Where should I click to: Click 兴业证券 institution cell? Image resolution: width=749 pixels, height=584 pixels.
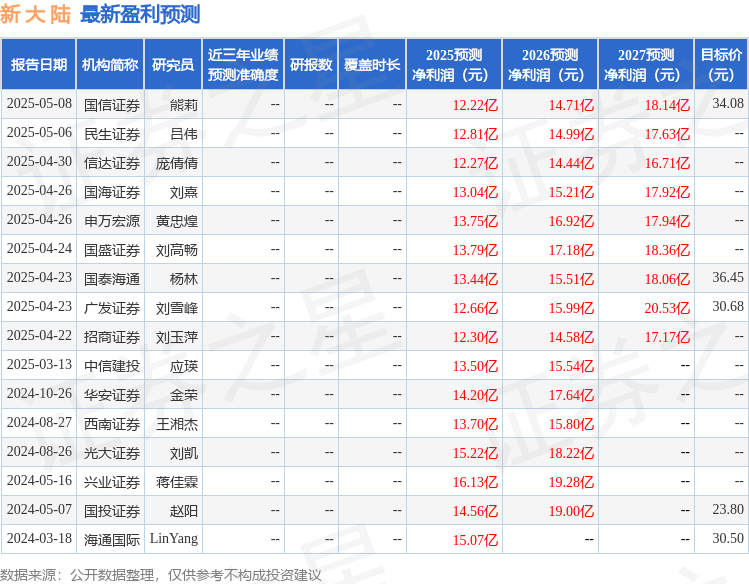point(112,482)
